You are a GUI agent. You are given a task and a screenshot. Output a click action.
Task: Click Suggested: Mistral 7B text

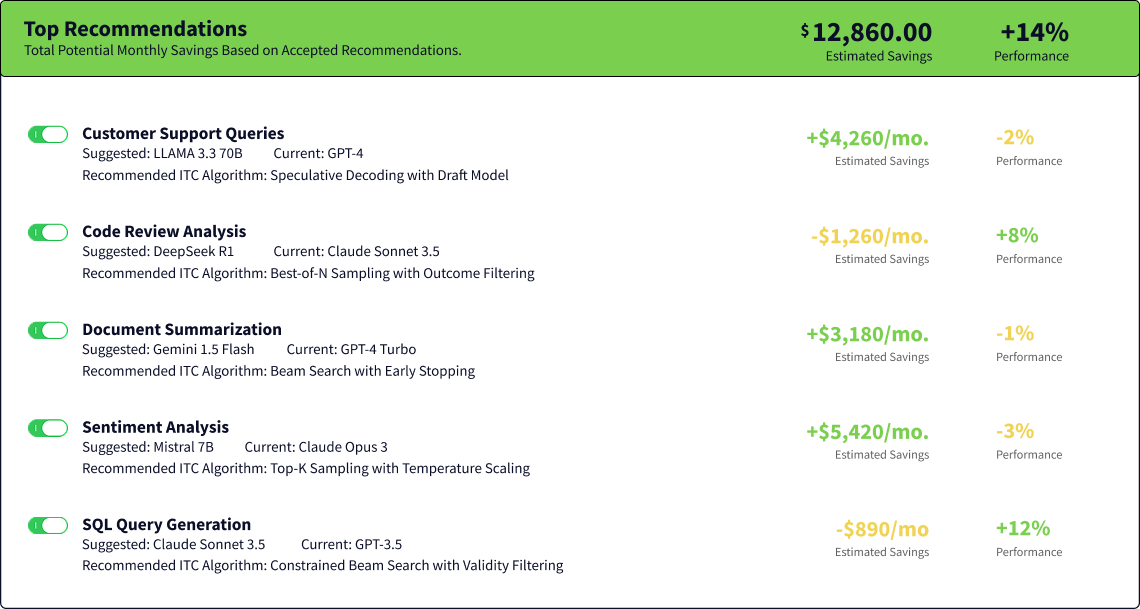coord(148,447)
